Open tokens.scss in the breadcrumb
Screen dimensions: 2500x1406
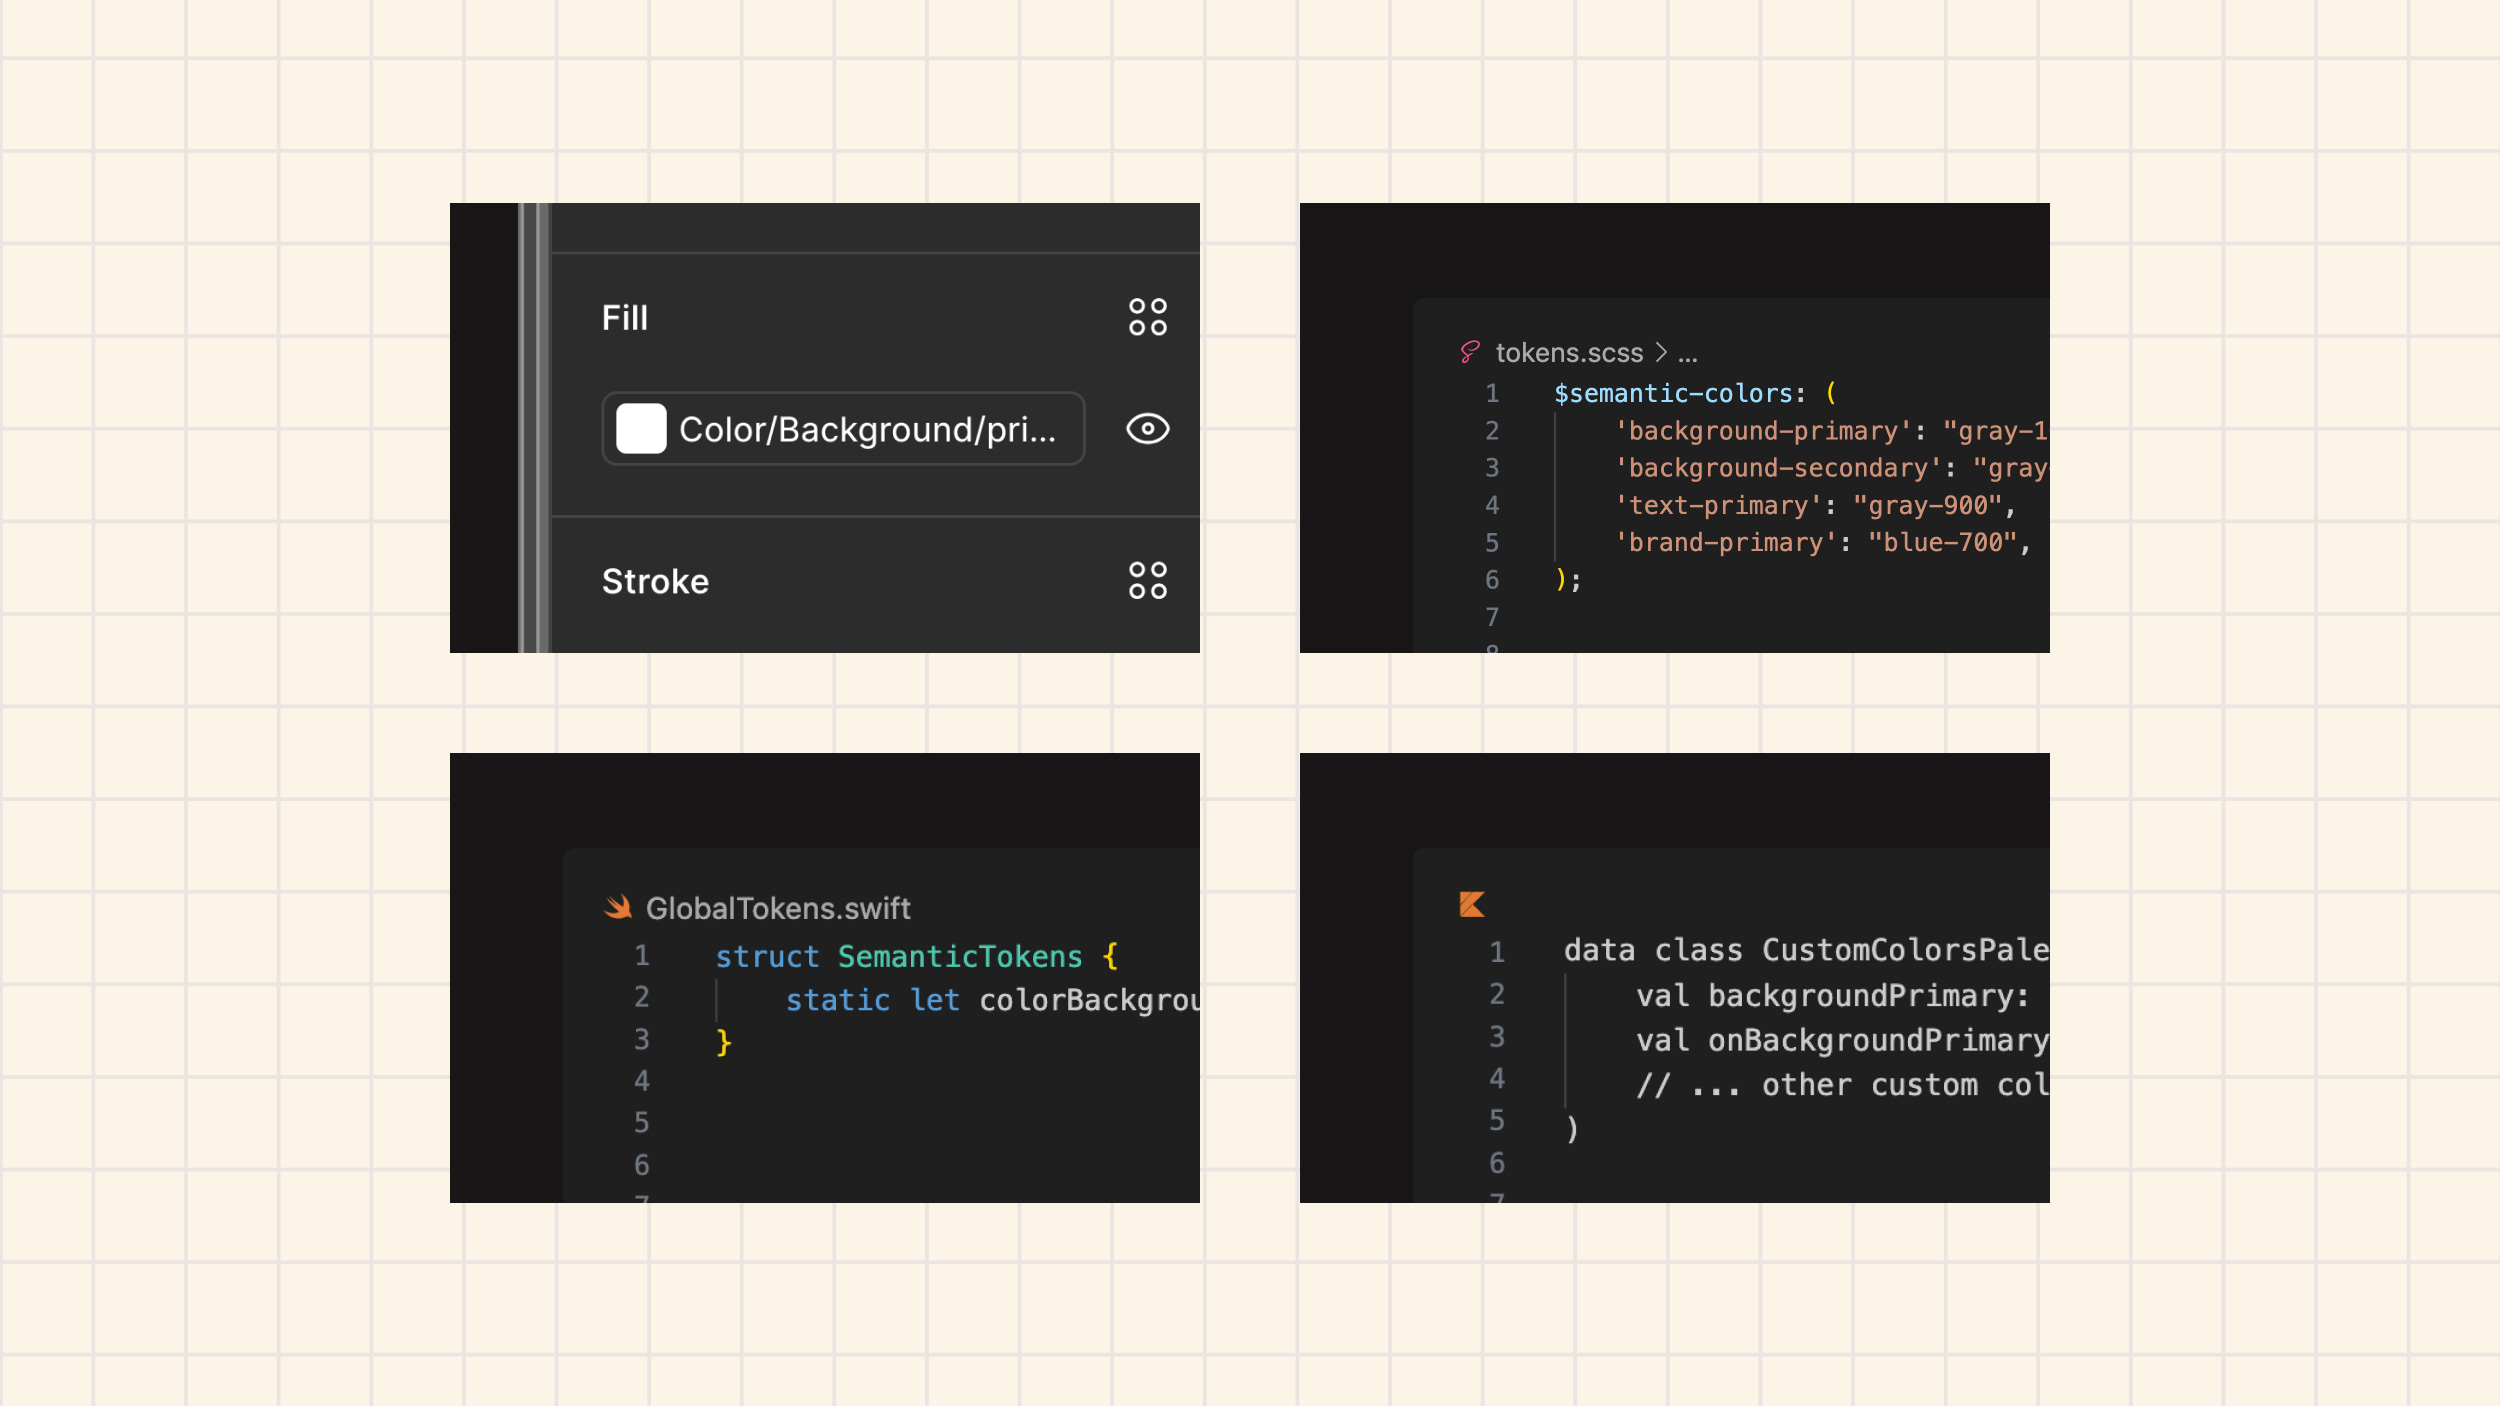[1568, 353]
